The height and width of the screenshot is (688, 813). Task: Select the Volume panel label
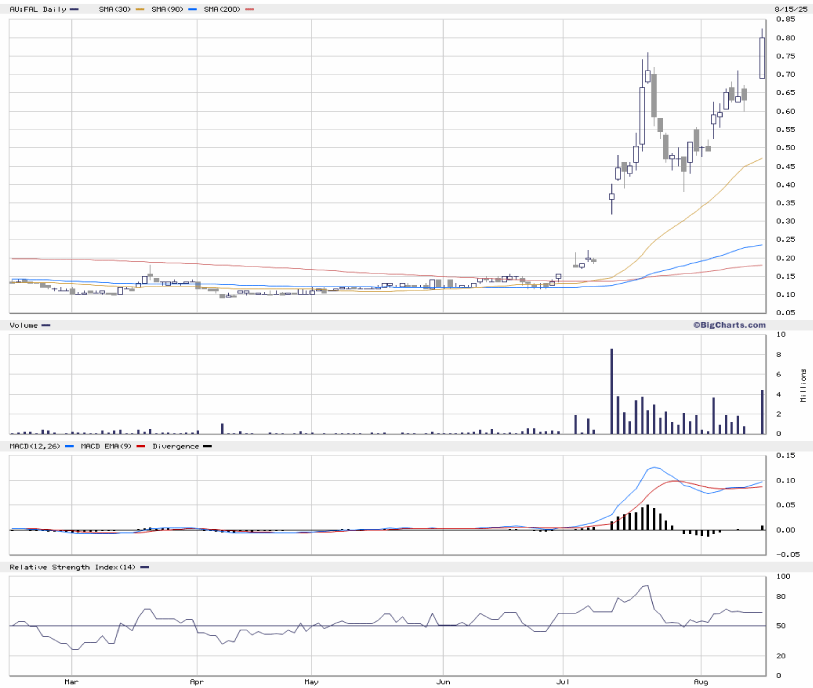click(24, 325)
